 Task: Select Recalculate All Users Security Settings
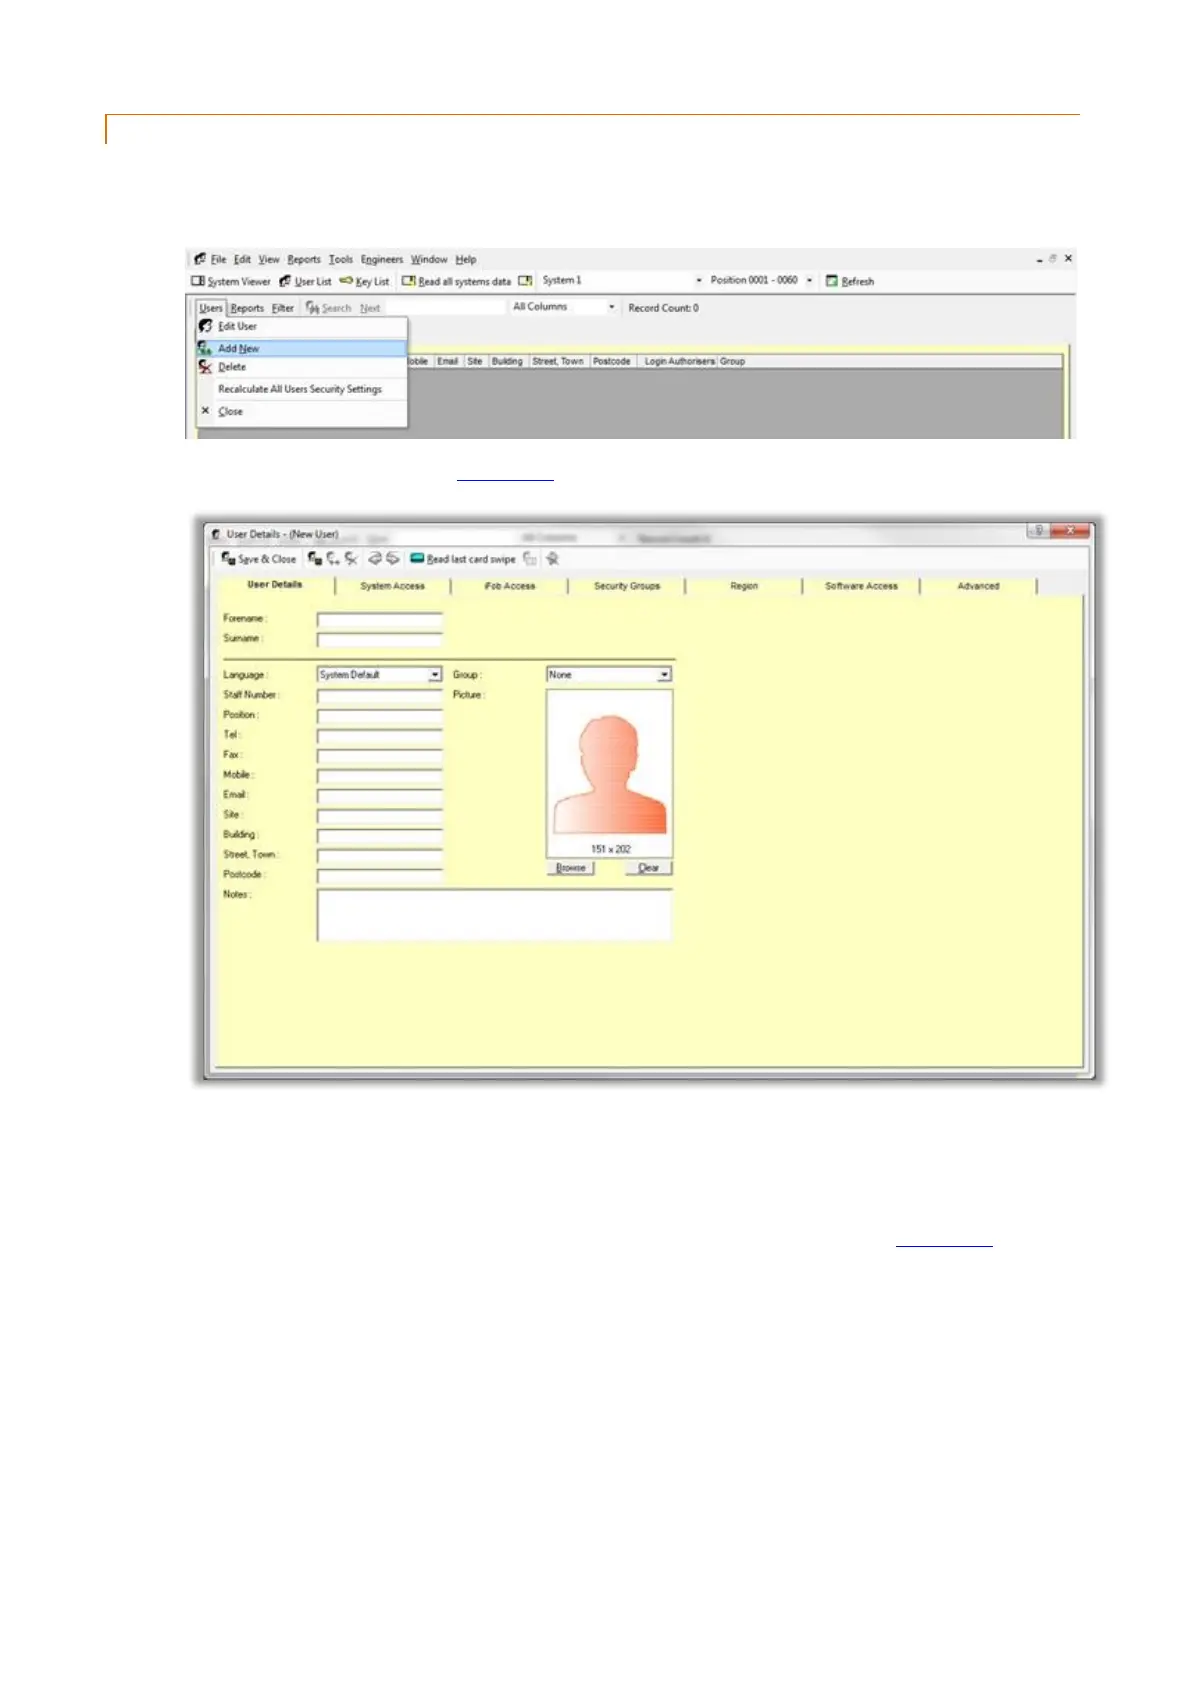302,389
